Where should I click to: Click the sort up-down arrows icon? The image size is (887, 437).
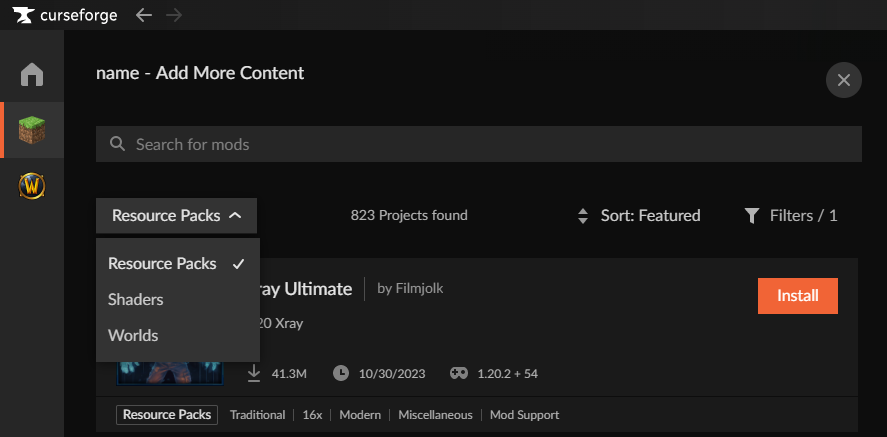pyautogui.click(x=583, y=216)
